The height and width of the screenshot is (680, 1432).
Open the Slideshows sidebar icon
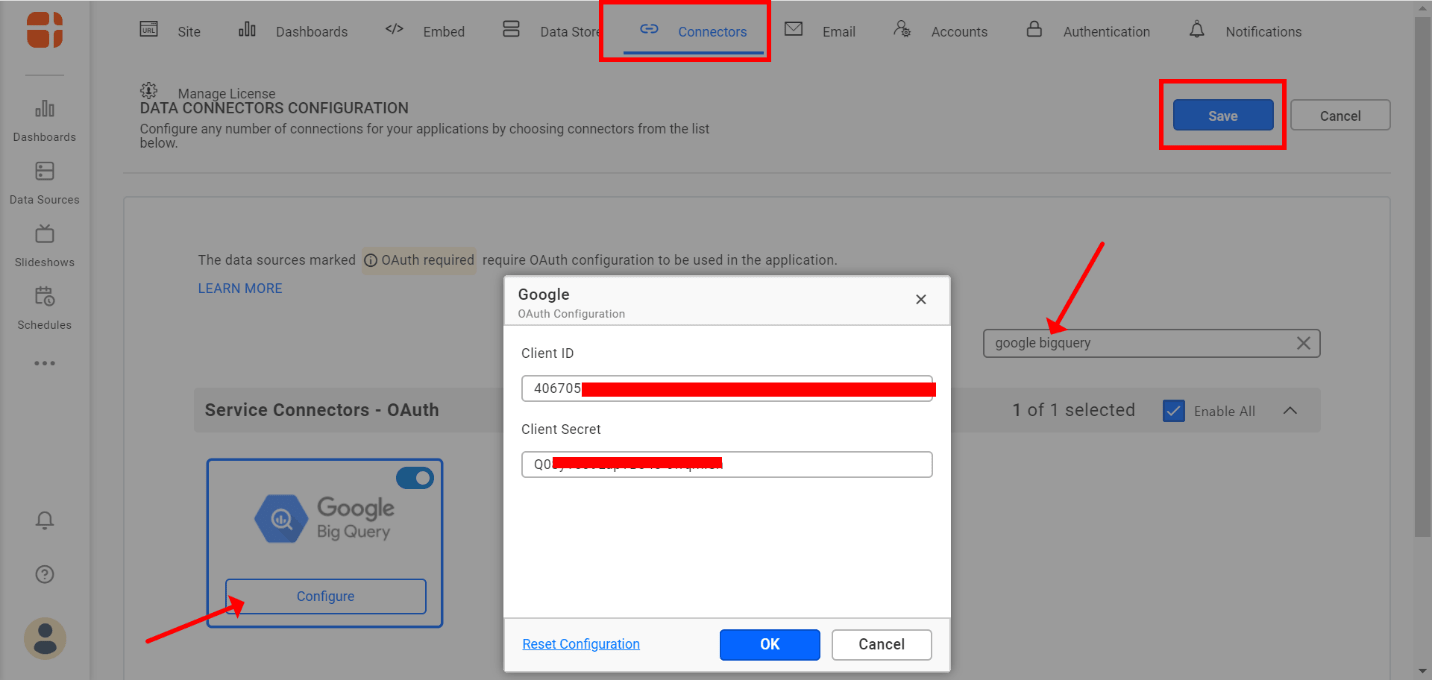pos(44,235)
